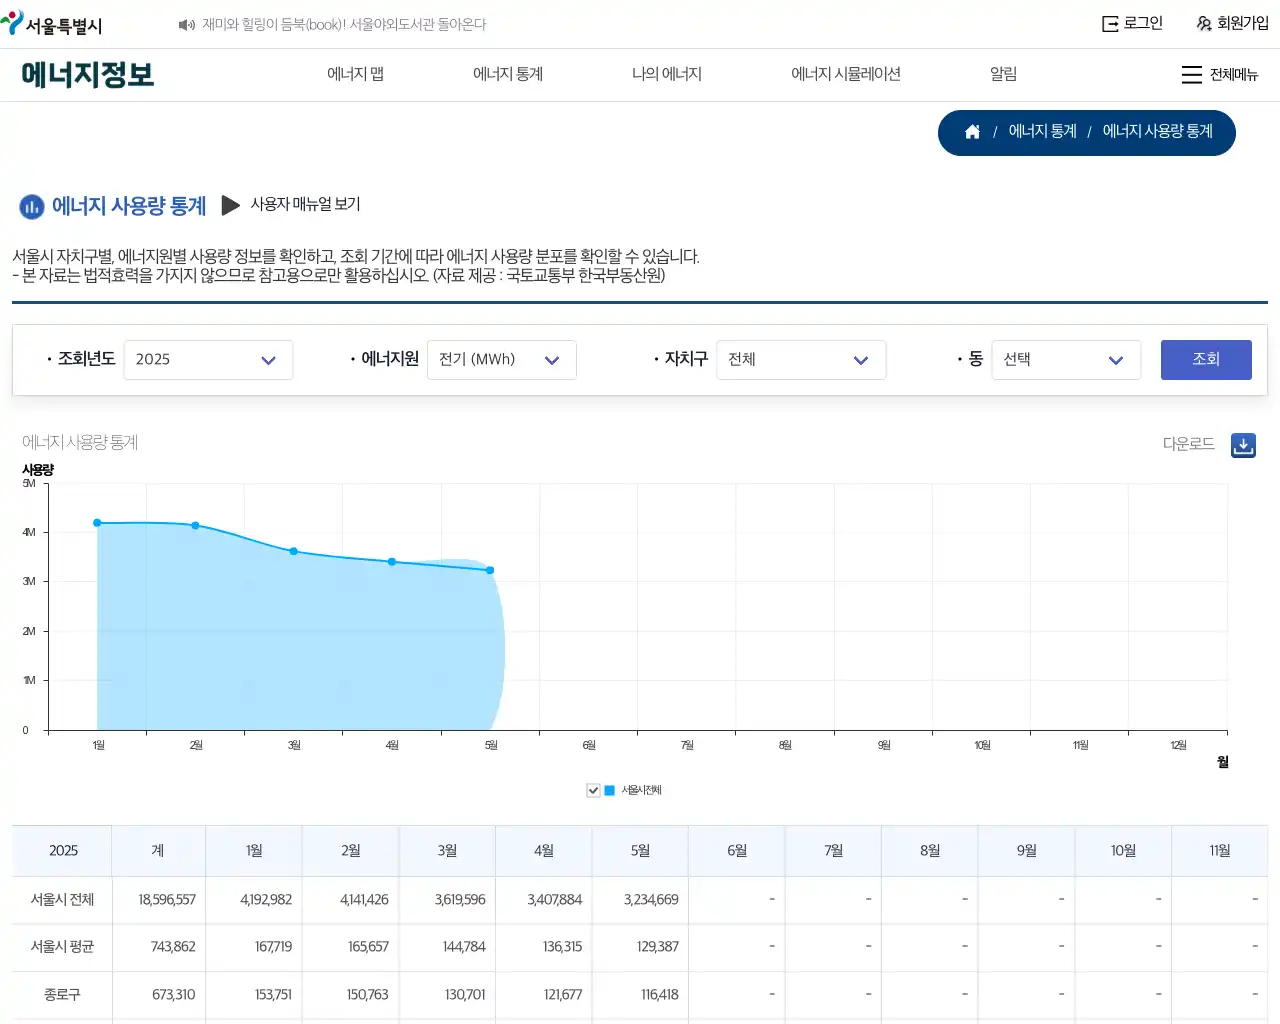The height and width of the screenshot is (1024, 1280).
Task: Click the 종로구 row label
Action: click(x=62, y=995)
